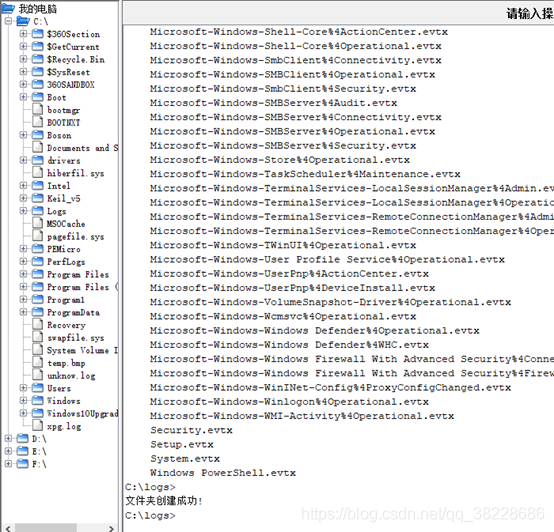Select the bootmgr file icon
This screenshot has height=532, width=554.
(x=38, y=109)
